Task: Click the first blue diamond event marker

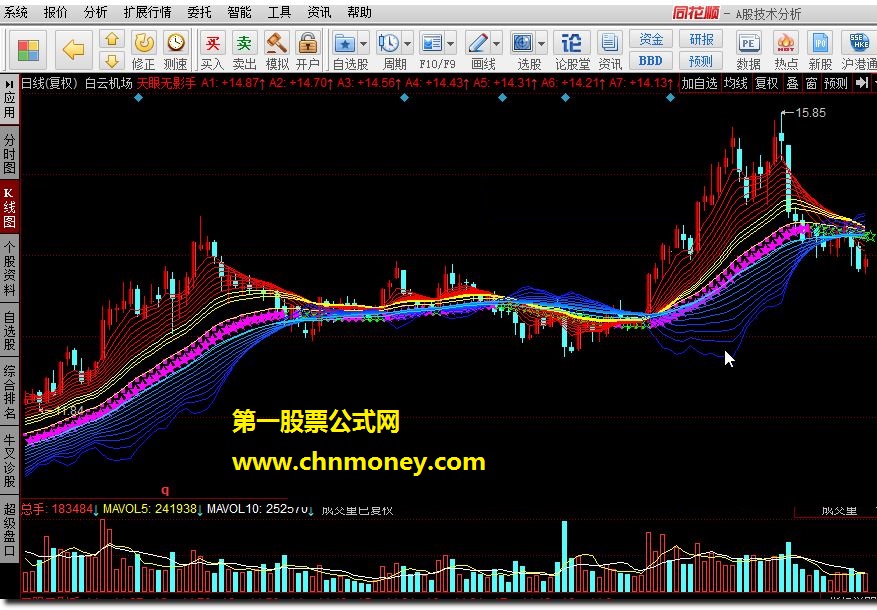Action: point(138,98)
